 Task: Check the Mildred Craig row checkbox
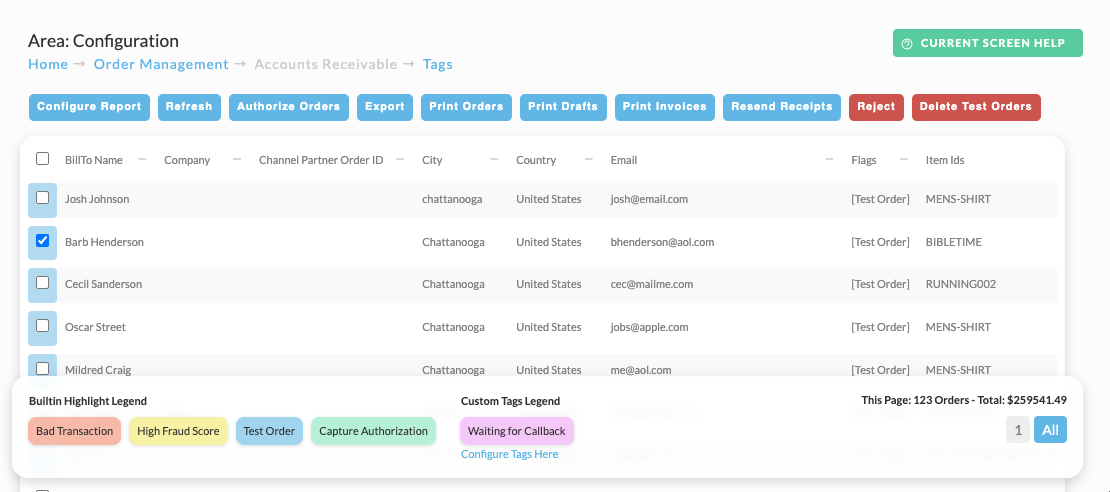pos(42,368)
